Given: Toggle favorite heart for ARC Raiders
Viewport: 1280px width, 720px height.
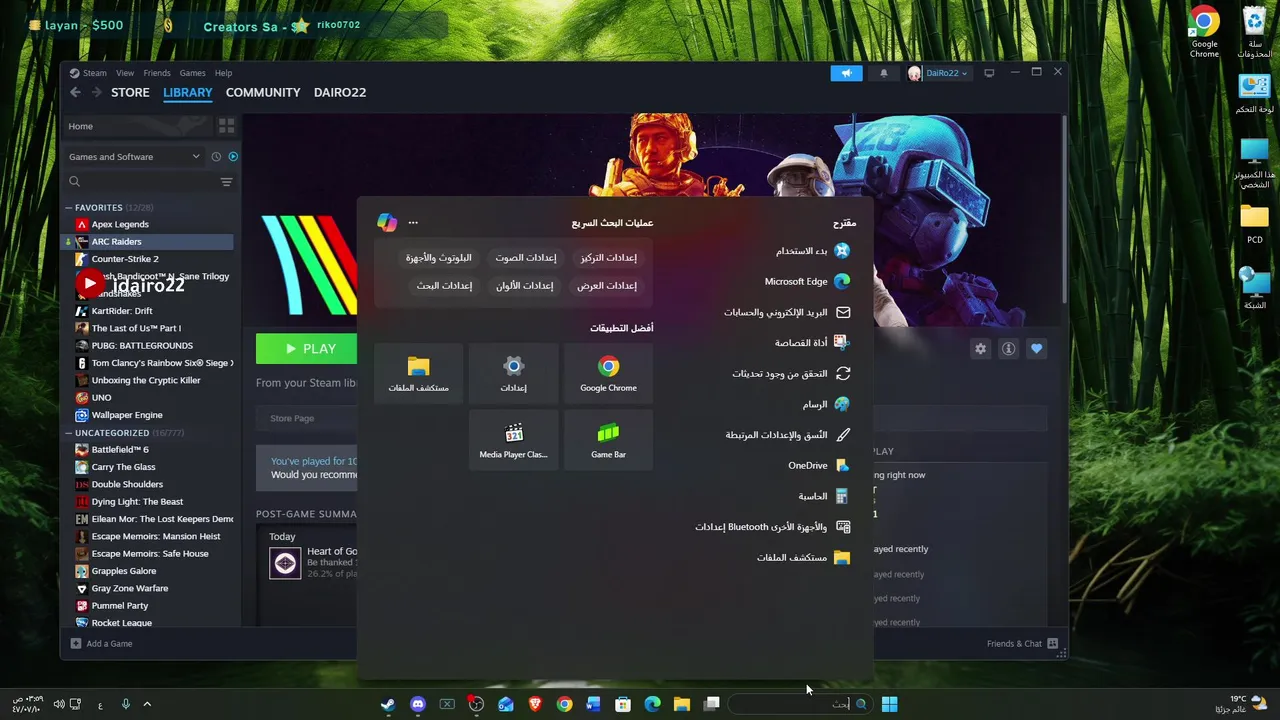Looking at the screenshot, I should [1036, 348].
